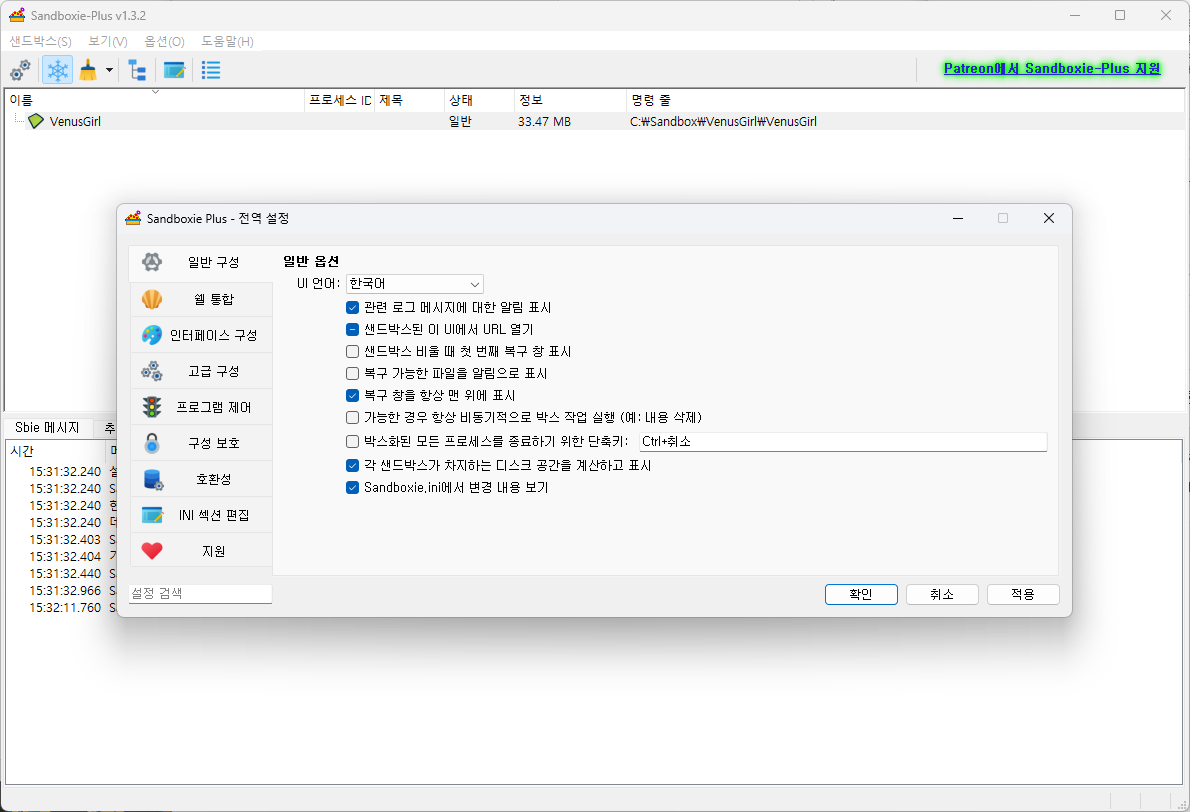Select log entry 15:32:11.760
1190x812 pixels.
point(65,608)
